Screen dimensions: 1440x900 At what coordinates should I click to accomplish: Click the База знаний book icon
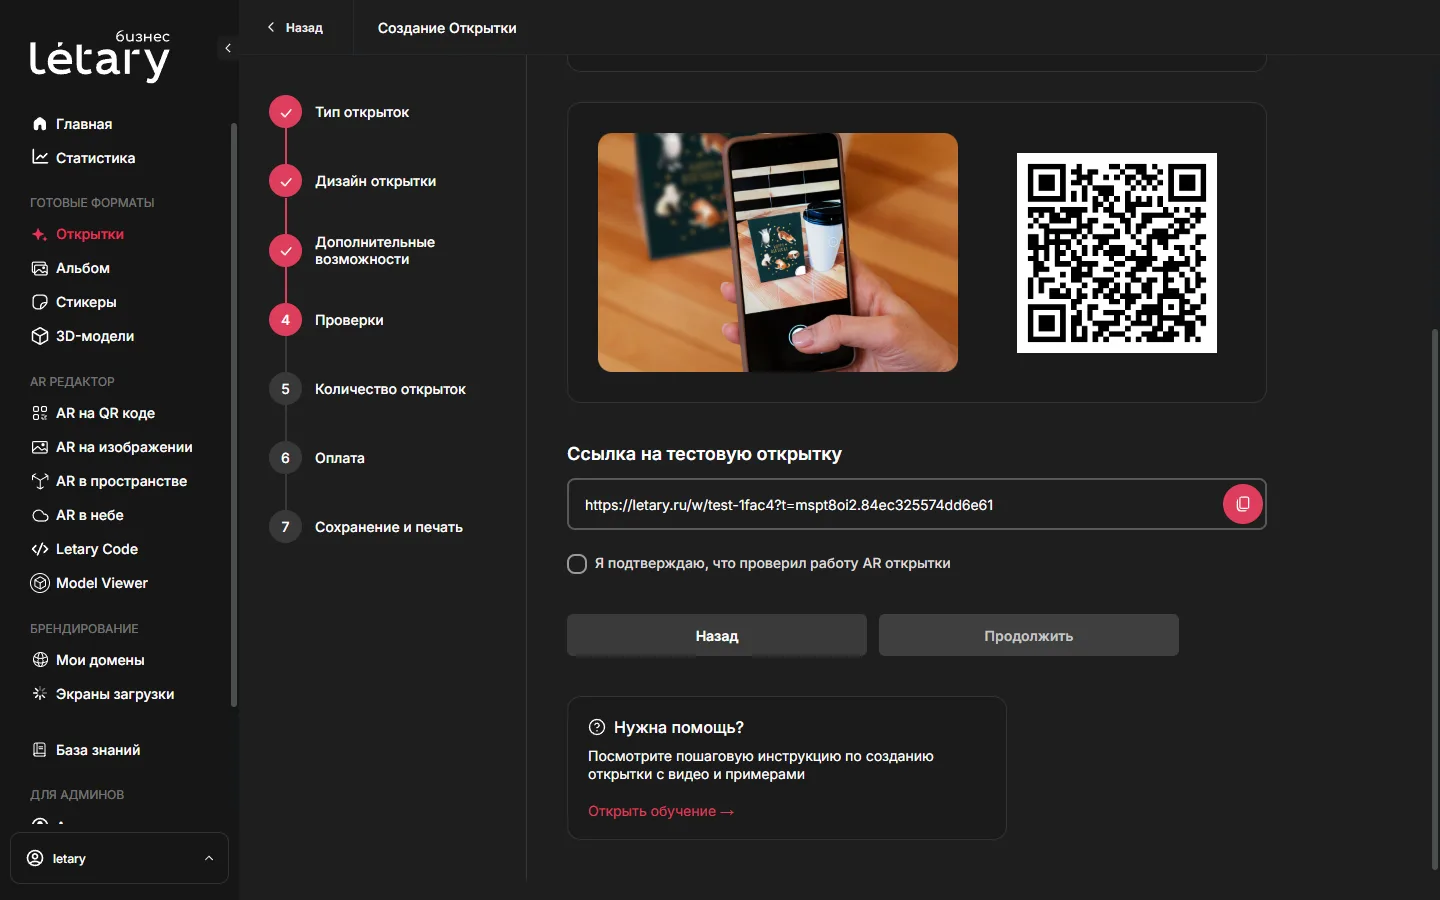tap(40, 750)
